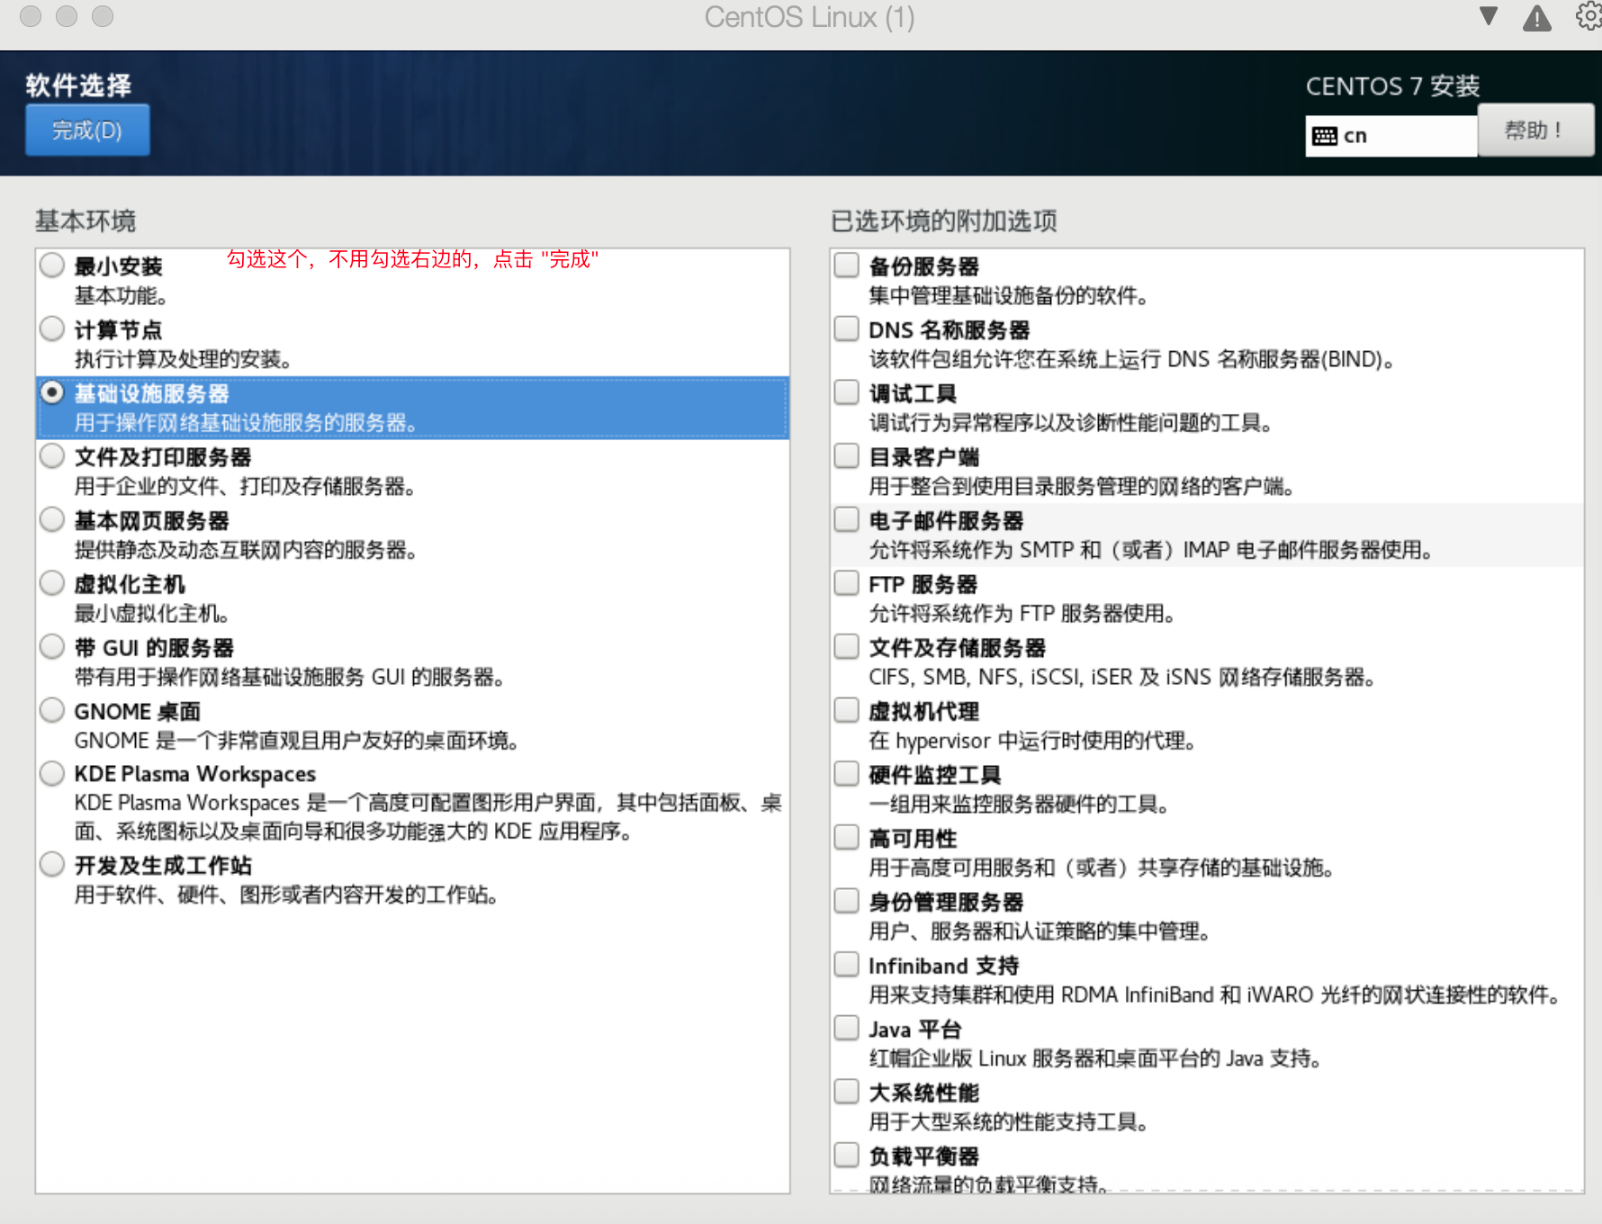Click the text 调试行为异常程序以及诊断性能问题的工具。

[1070, 423]
